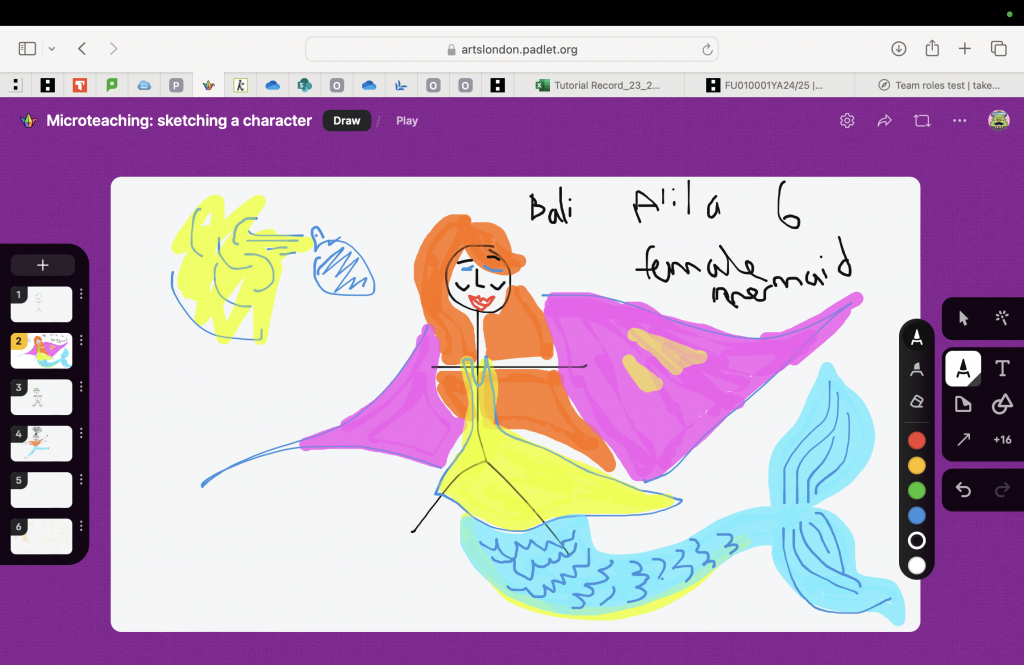Viewport: 1024px width, 665px height.
Task: Select the Text tool
Action: click(1002, 369)
